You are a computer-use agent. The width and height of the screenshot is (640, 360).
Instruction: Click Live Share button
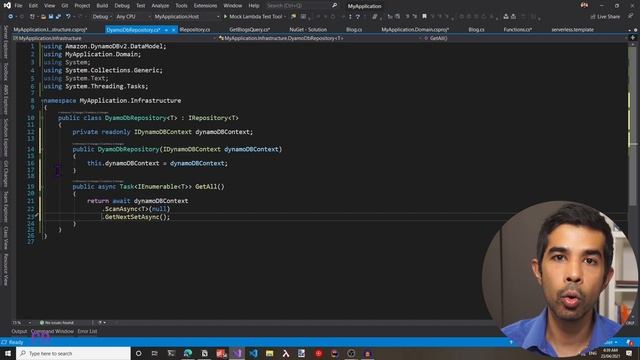pos(605,17)
